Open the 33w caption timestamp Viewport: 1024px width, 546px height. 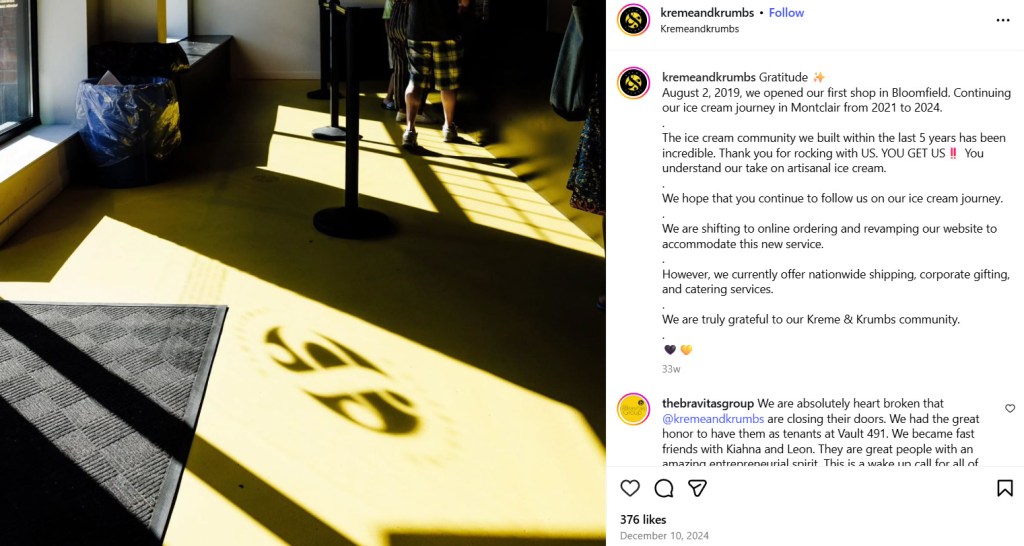(x=671, y=369)
